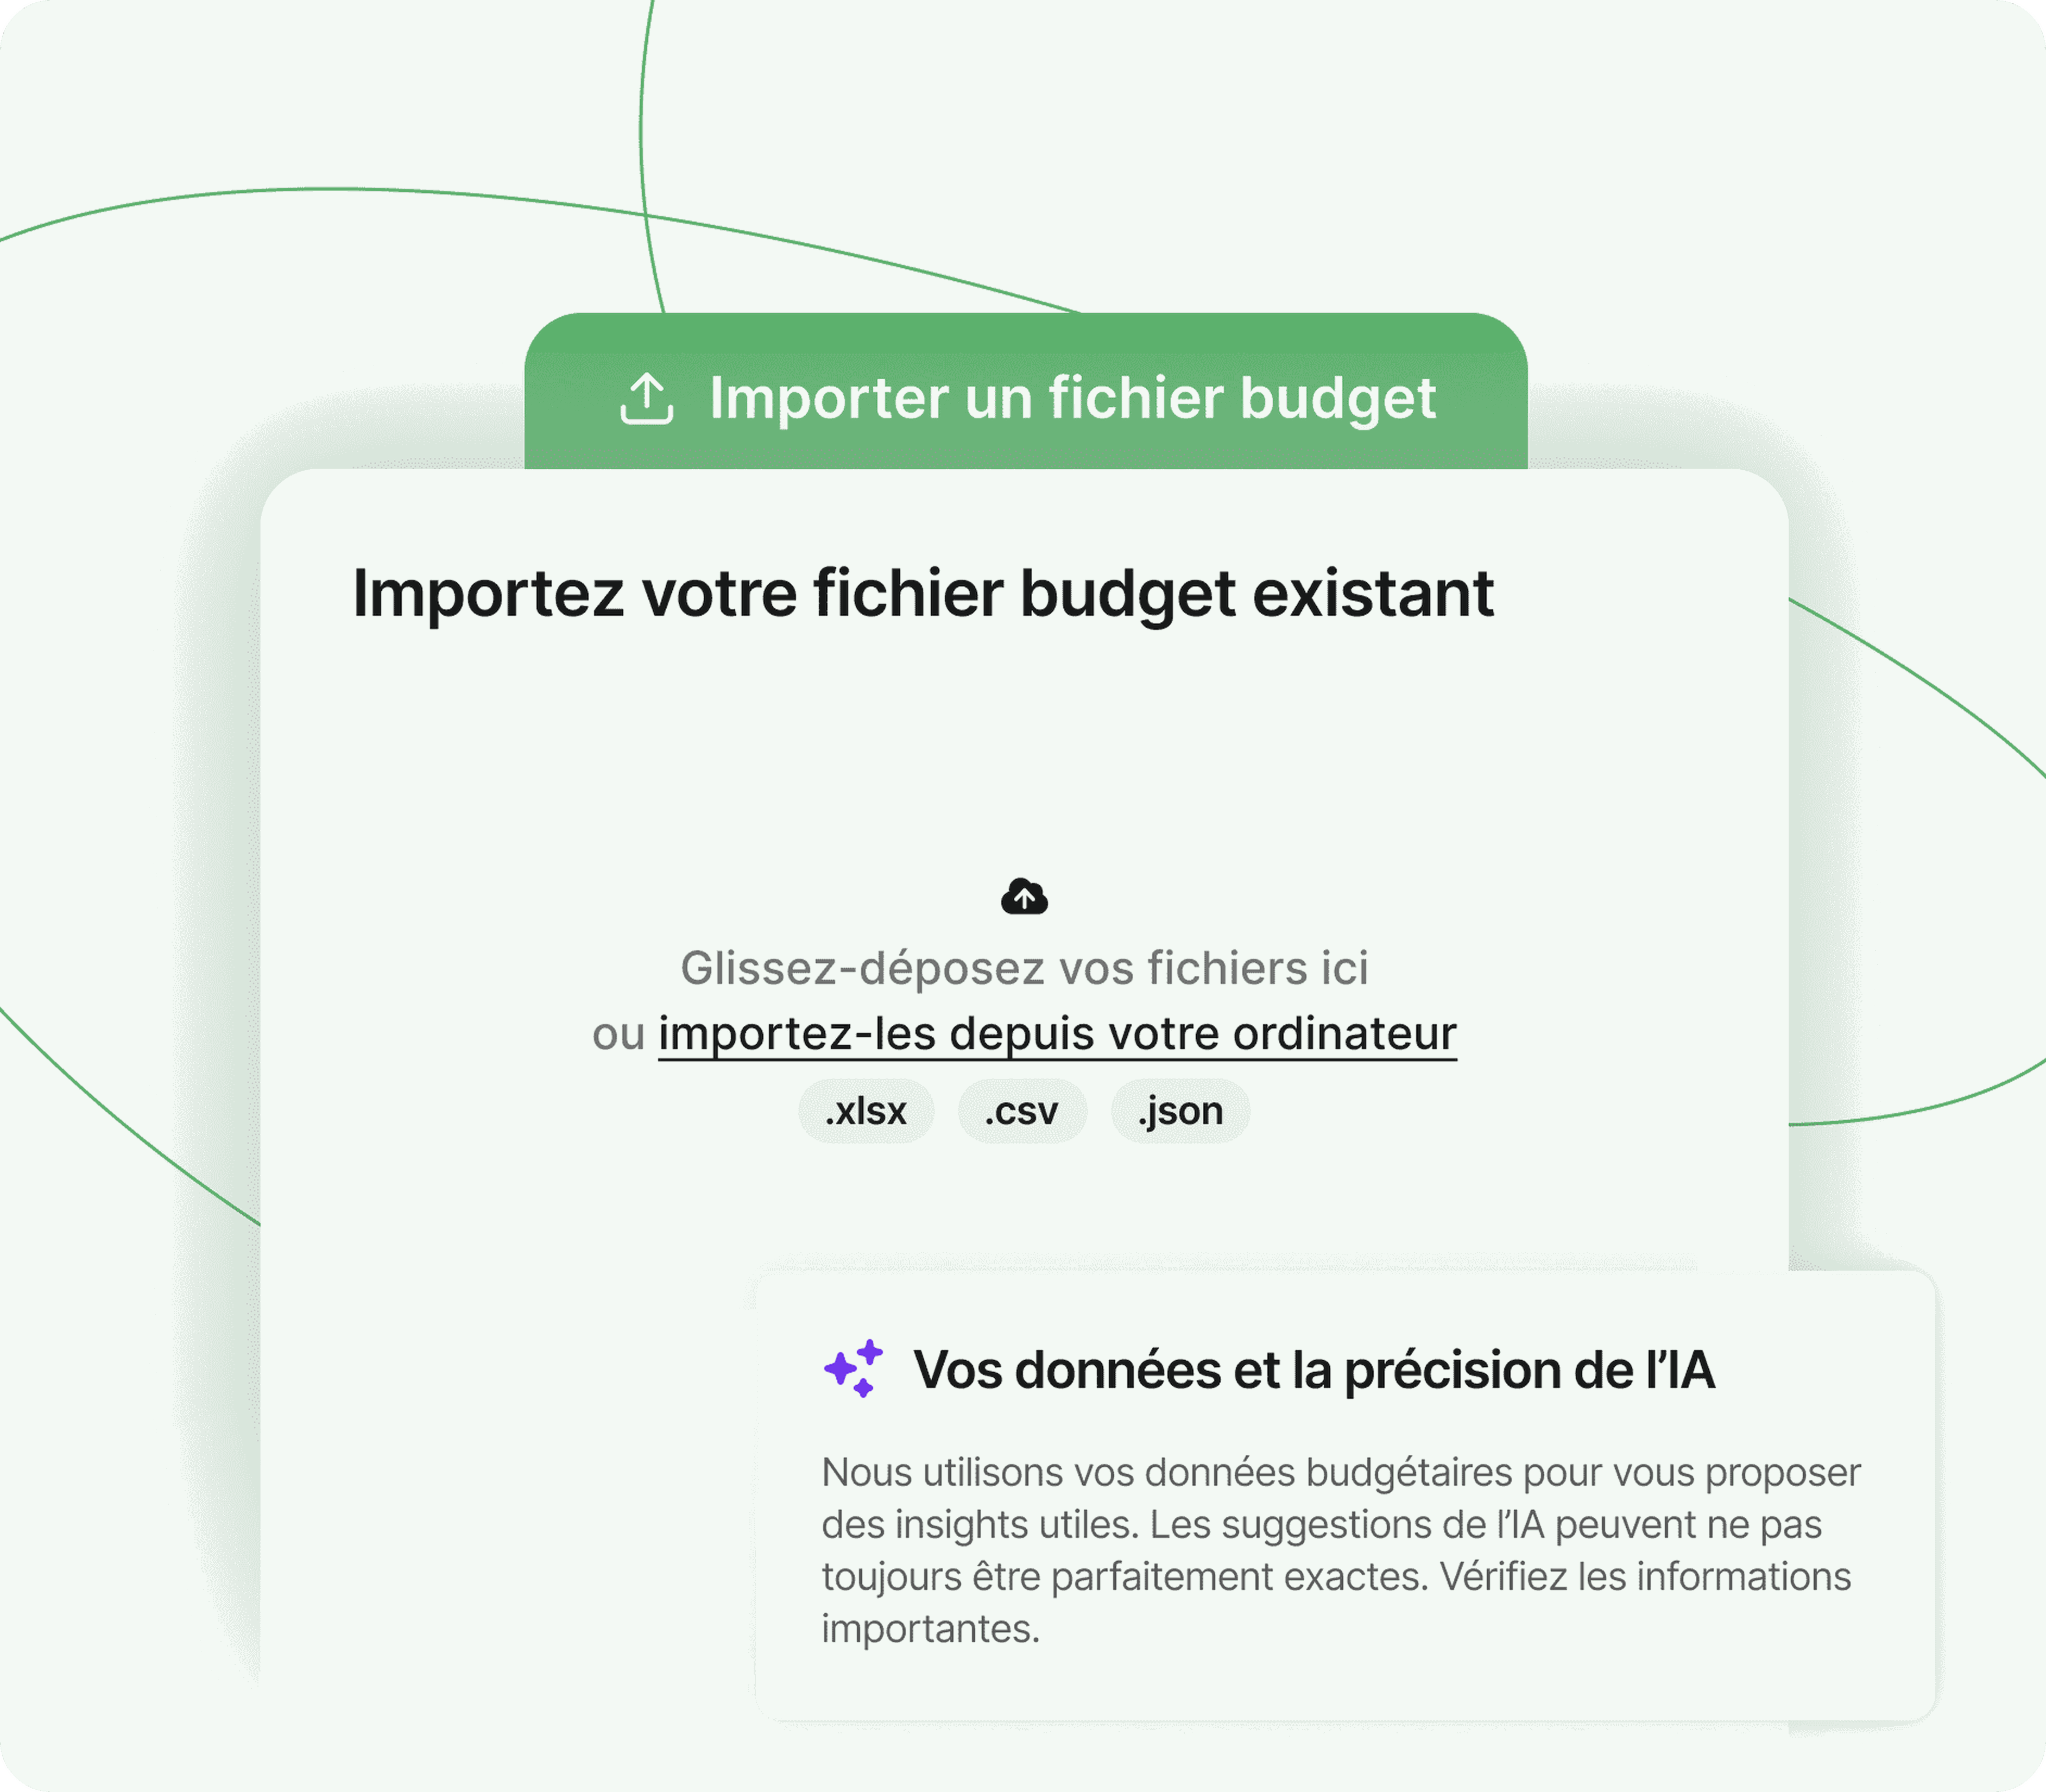Image resolution: width=2046 pixels, height=1792 pixels.
Task: Select the .xlsx file format chip
Action: tap(866, 1111)
